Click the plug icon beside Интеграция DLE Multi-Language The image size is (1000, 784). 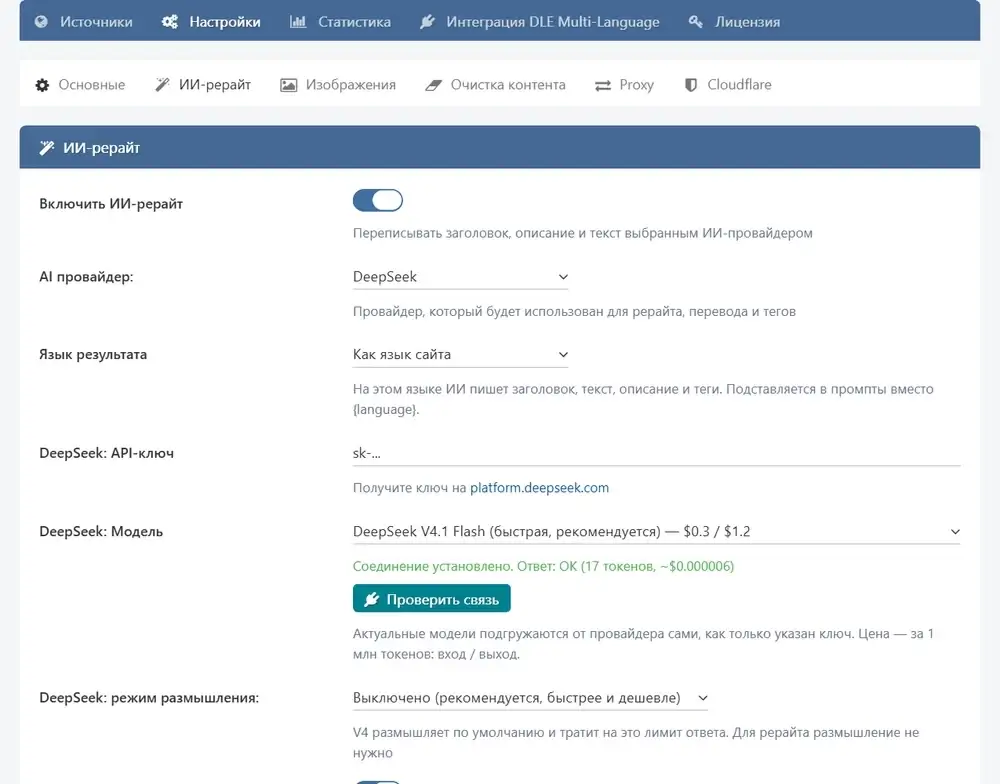[x=427, y=22]
